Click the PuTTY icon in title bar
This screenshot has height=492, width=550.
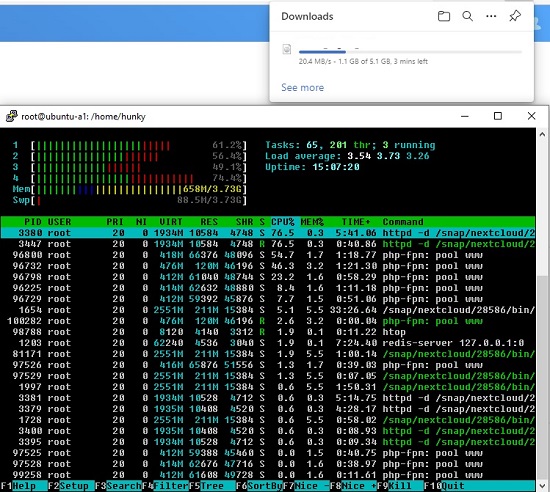[x=11, y=116]
